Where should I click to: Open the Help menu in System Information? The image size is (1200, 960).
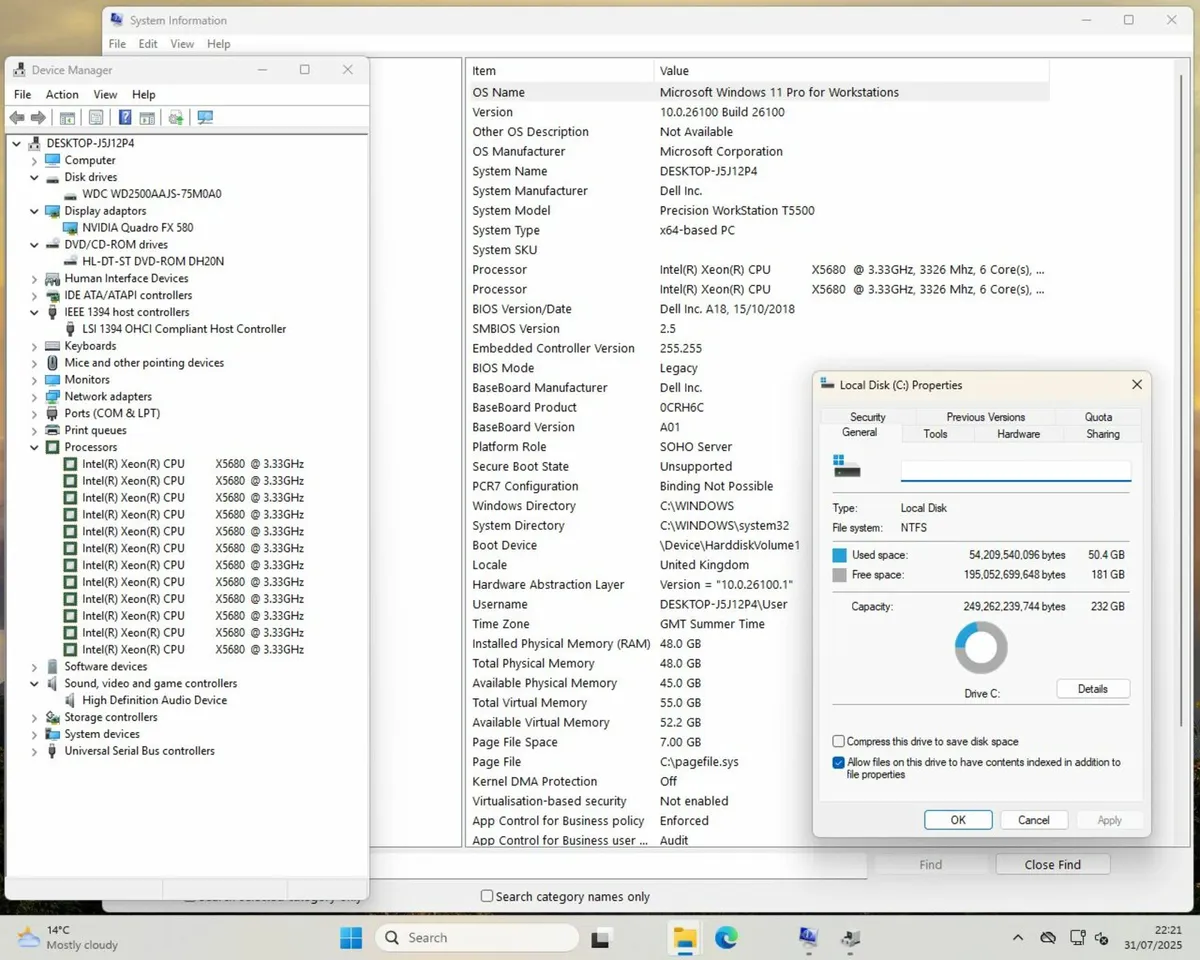(x=219, y=44)
